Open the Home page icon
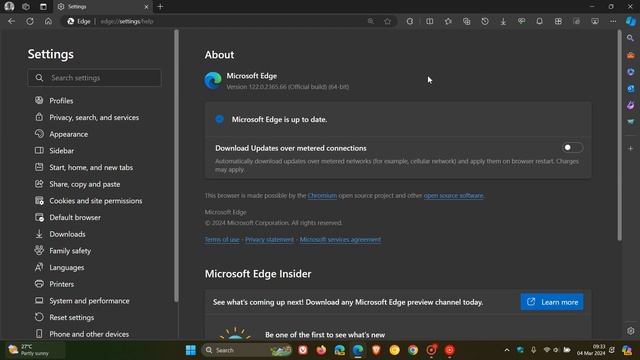640x360 pixels. (x=48, y=21)
